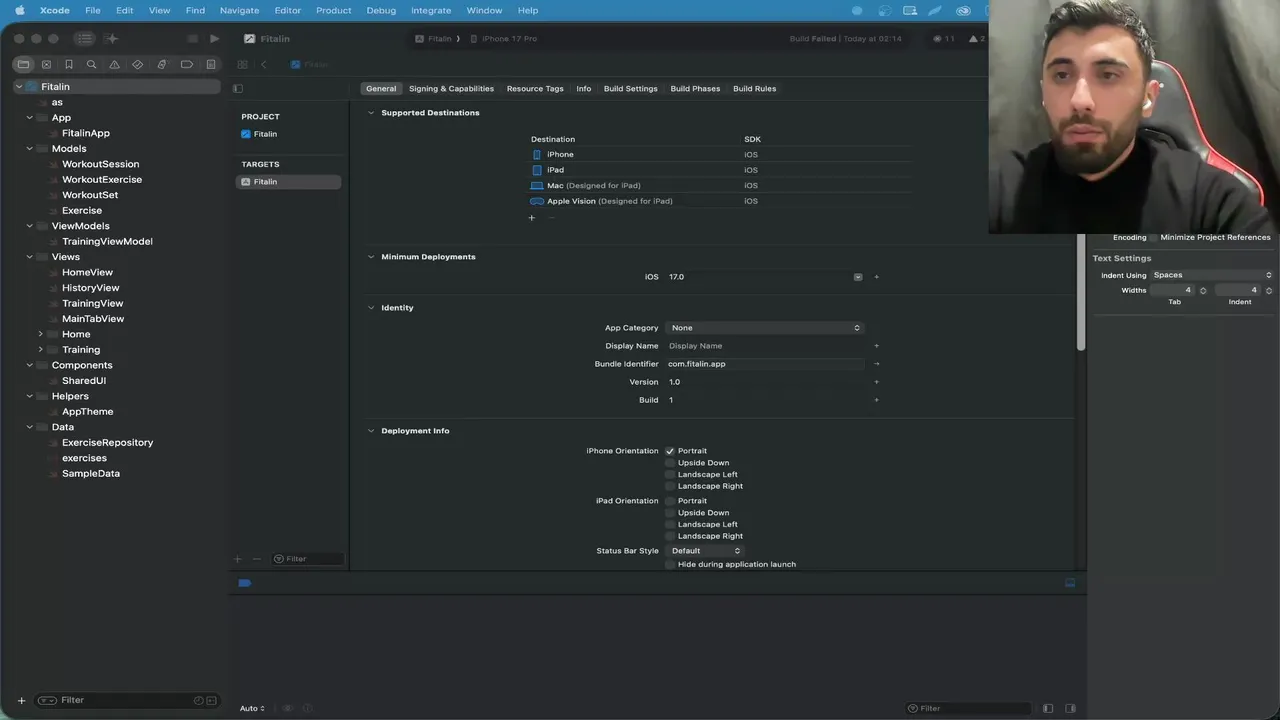Check Hide during application launch

[x=670, y=564]
